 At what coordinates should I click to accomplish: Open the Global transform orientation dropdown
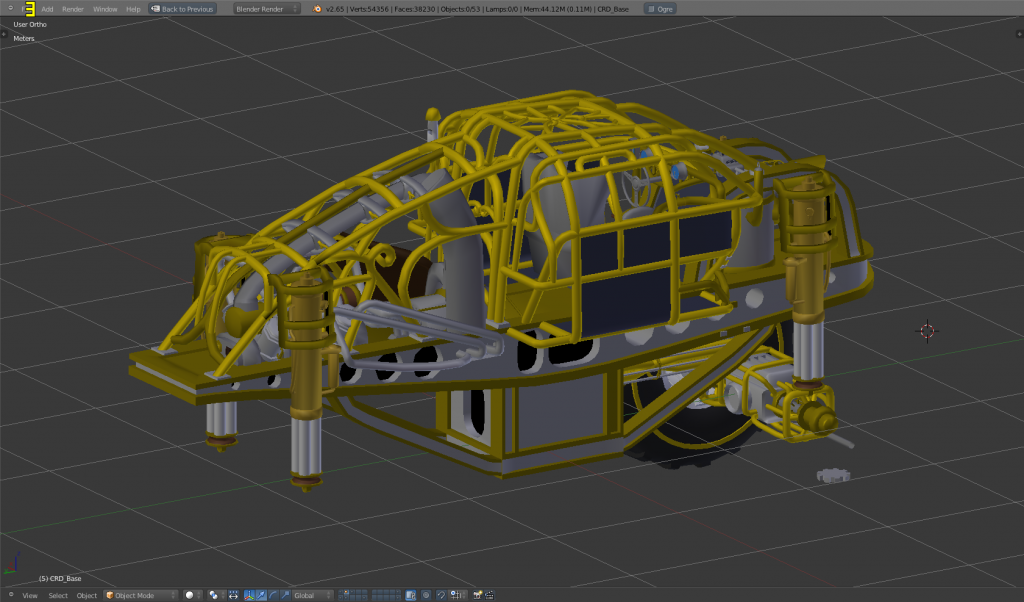[312, 595]
